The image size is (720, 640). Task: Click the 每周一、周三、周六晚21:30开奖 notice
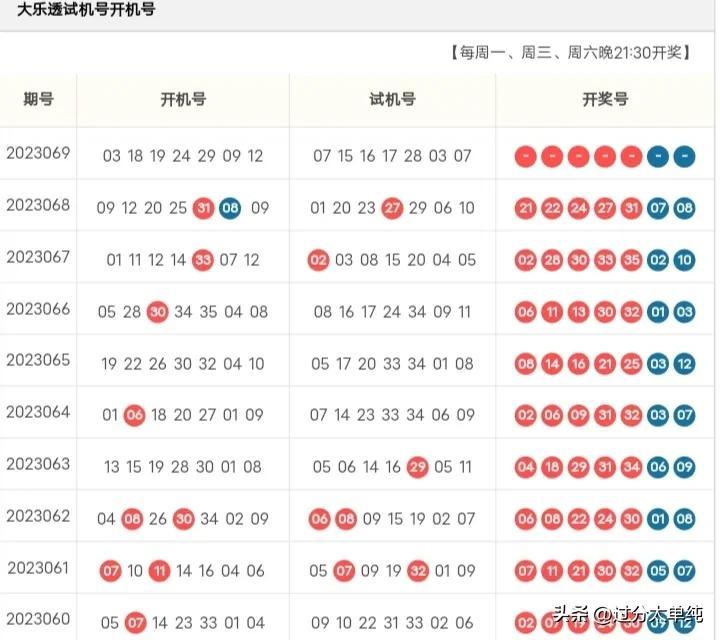tap(571, 53)
